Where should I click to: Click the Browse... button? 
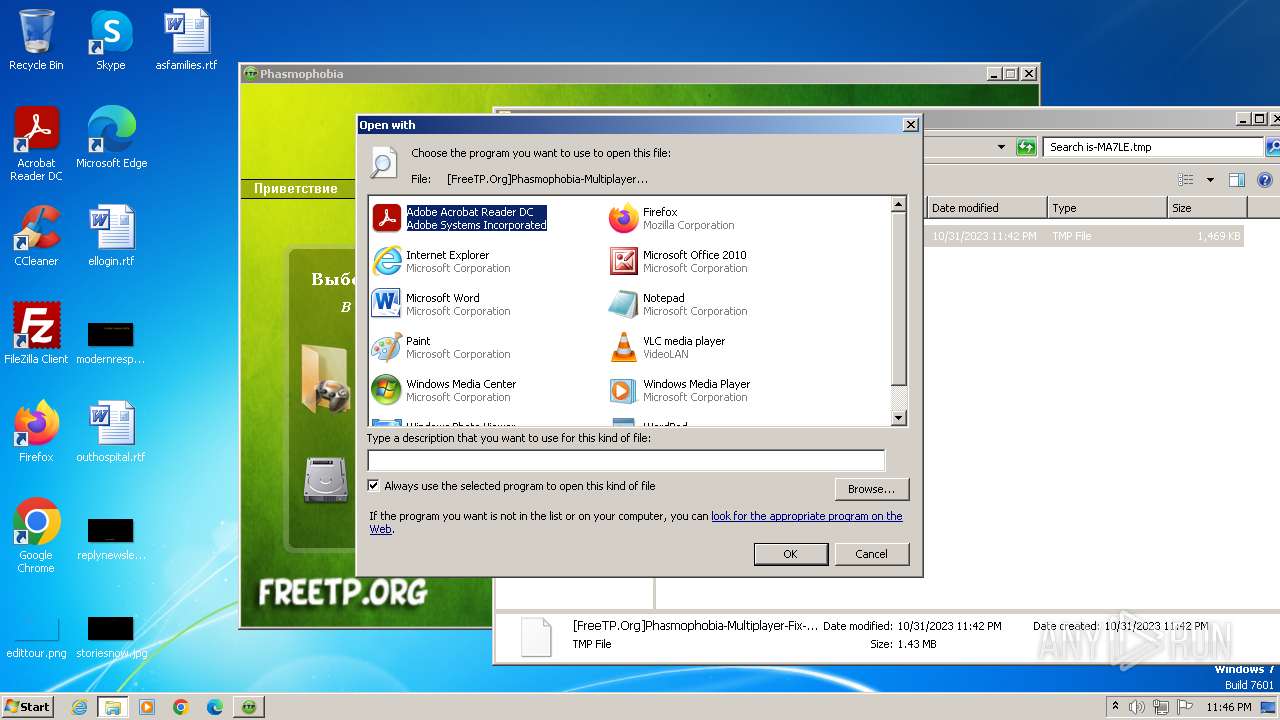point(871,489)
